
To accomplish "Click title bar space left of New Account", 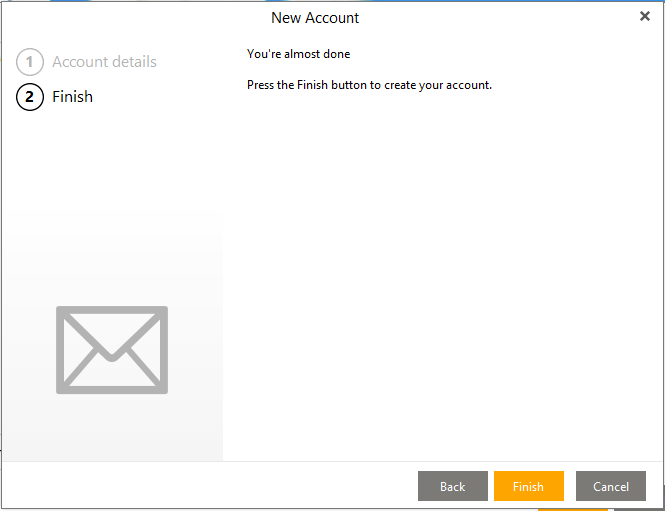I will coord(130,18).
